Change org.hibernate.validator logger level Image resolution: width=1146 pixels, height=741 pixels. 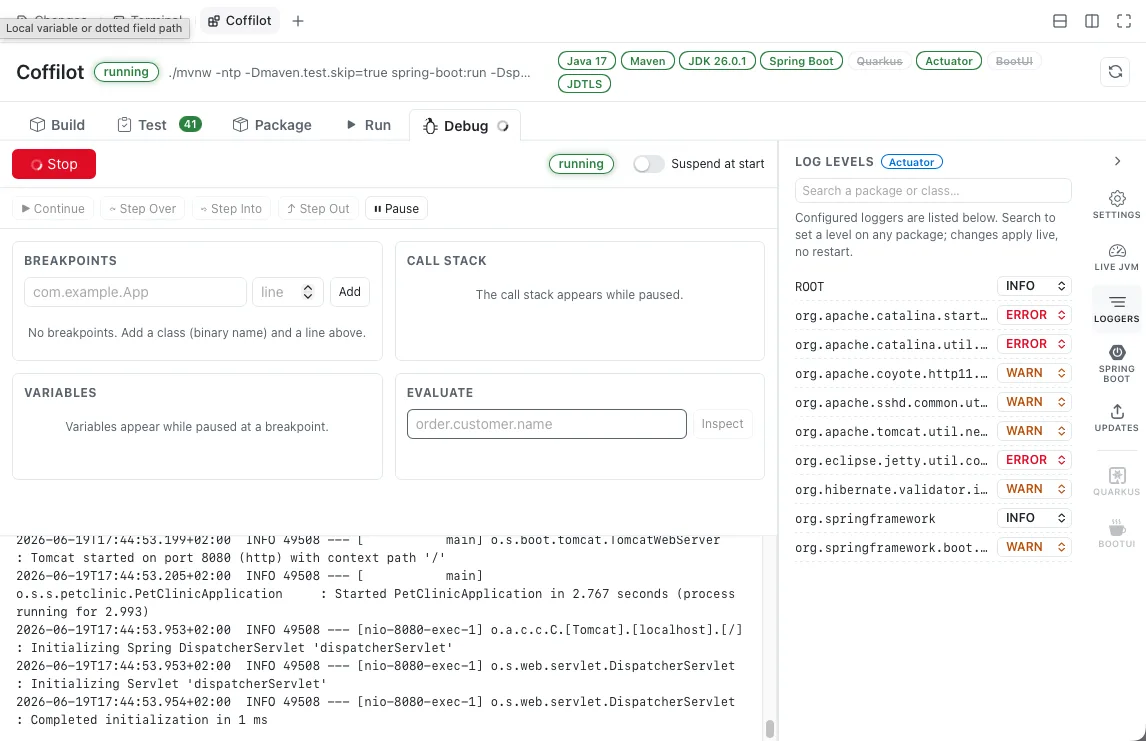(1033, 489)
